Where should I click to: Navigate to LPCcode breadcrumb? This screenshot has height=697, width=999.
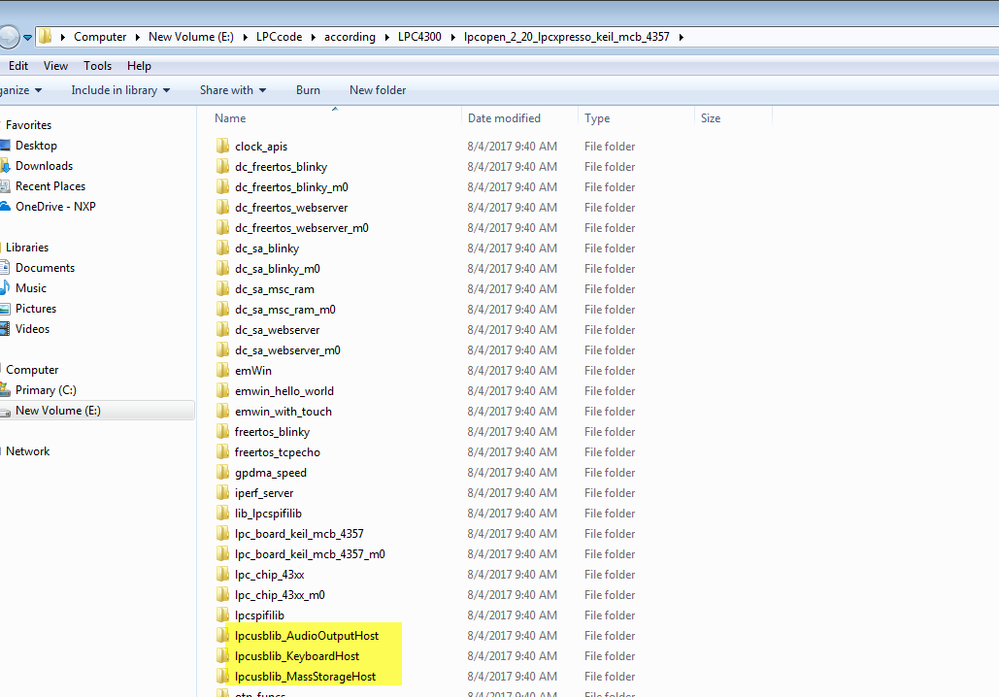pyautogui.click(x=279, y=37)
